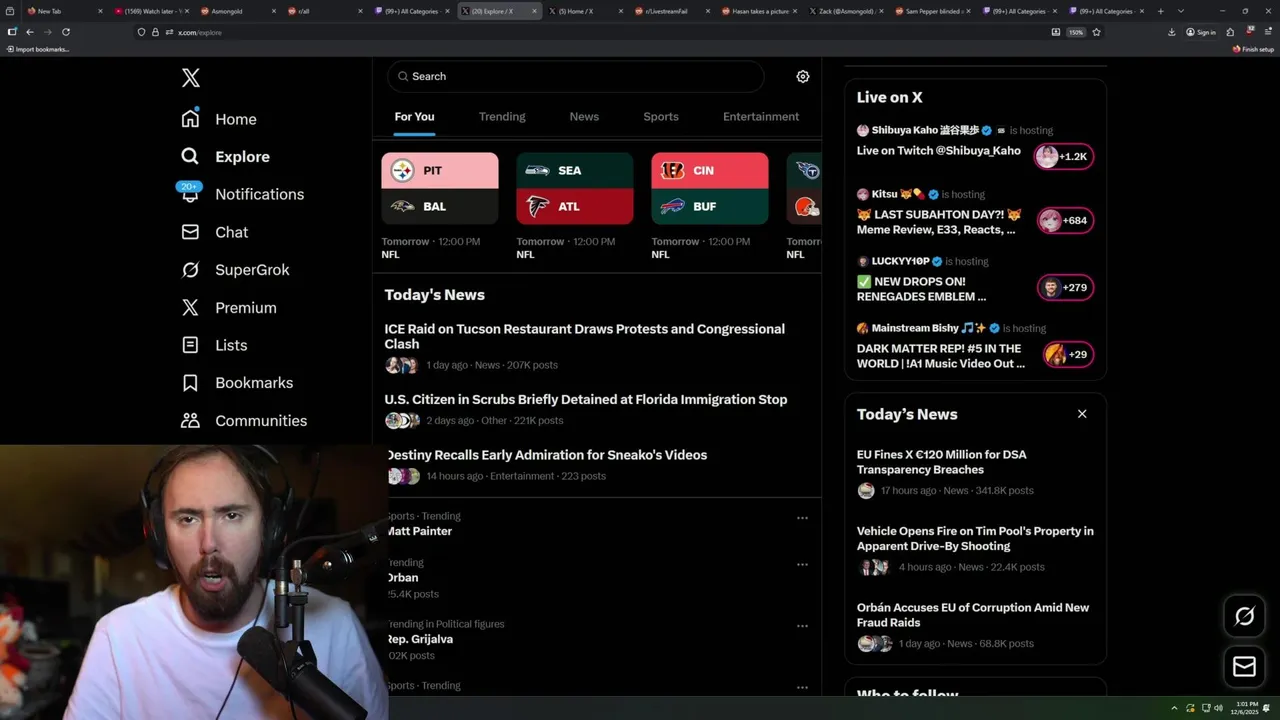The height and width of the screenshot is (720, 1280).
Task: Switch to the Entertainment tab
Action: 761,117
